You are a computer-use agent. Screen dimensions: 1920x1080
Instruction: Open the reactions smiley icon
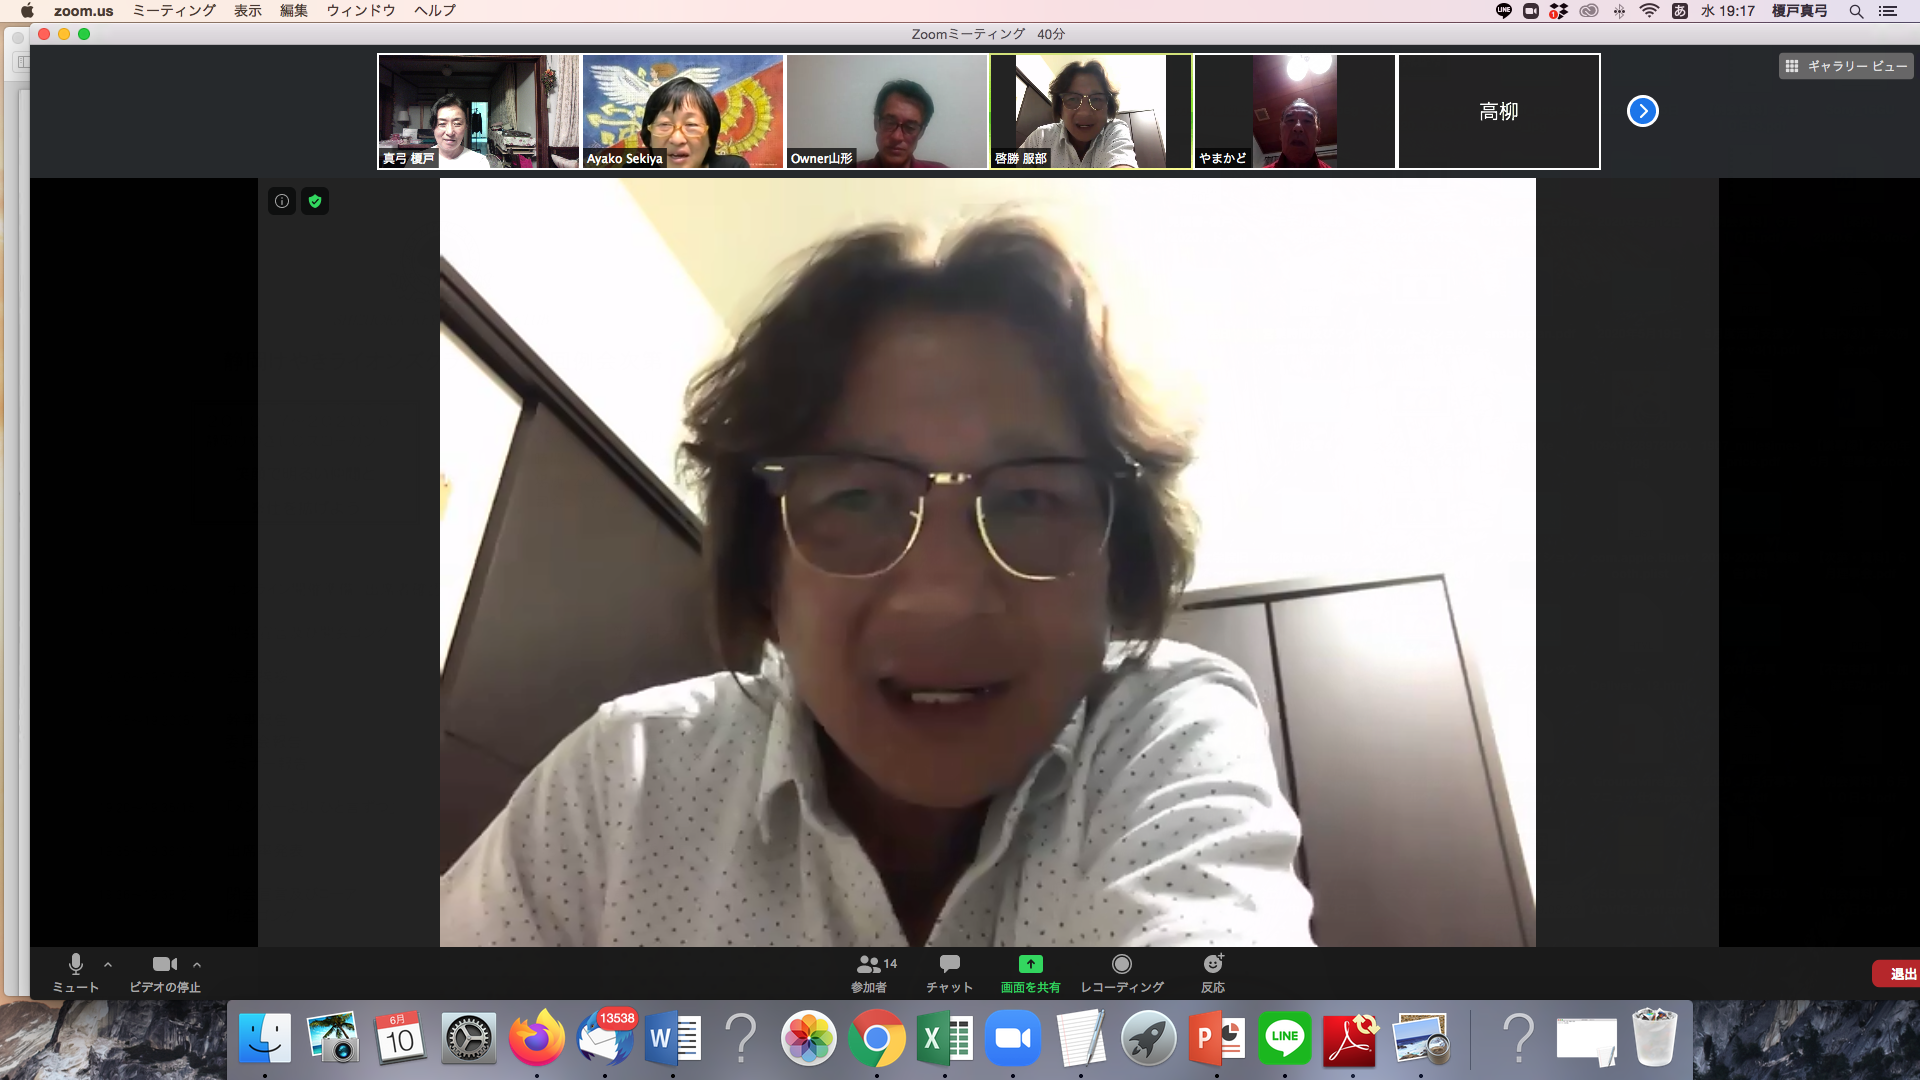pos(1212,964)
